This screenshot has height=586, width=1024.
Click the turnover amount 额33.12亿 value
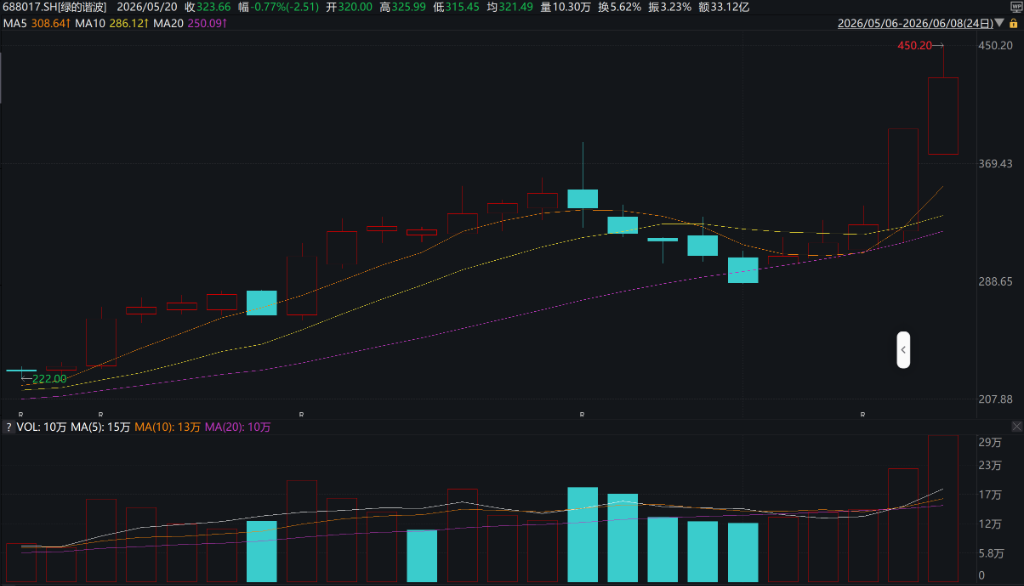coord(724,7)
